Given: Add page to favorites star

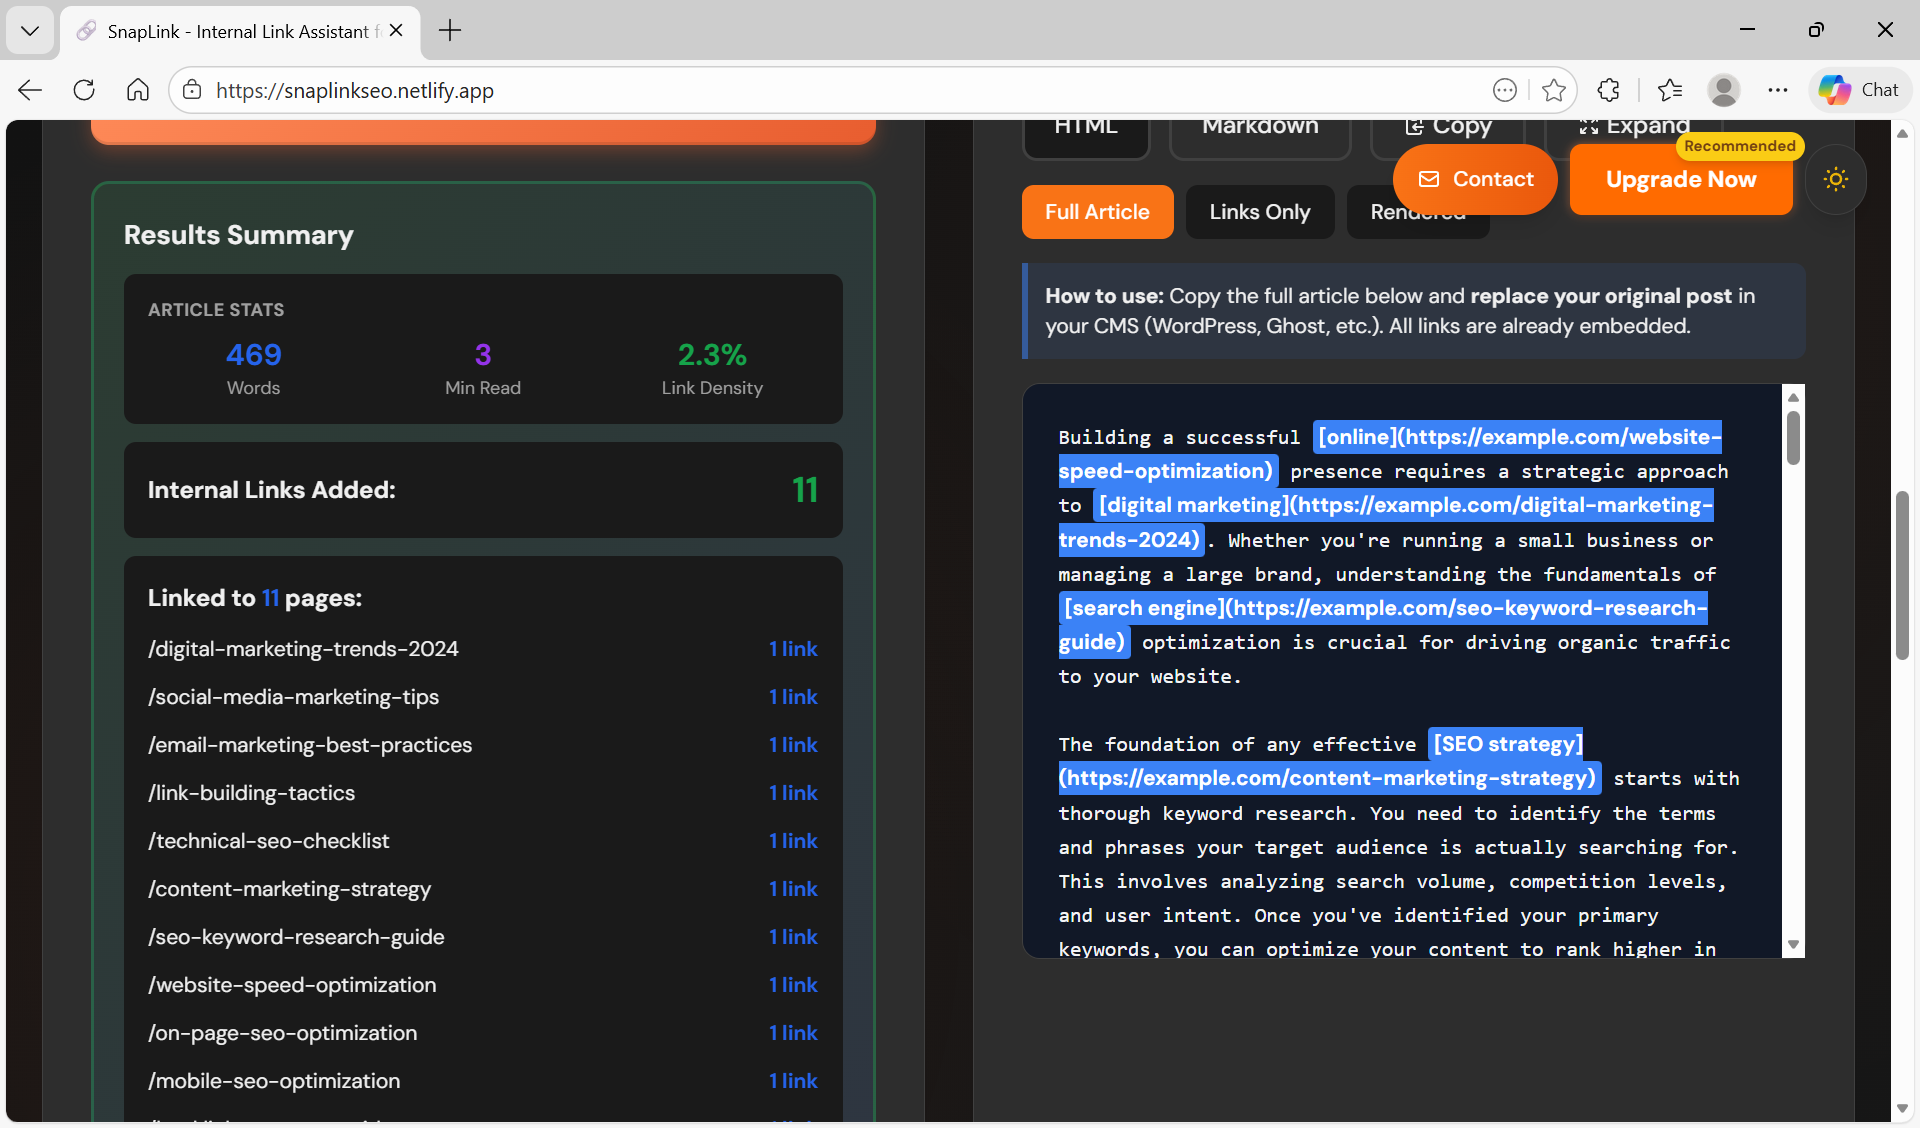Looking at the screenshot, I should 1553,90.
